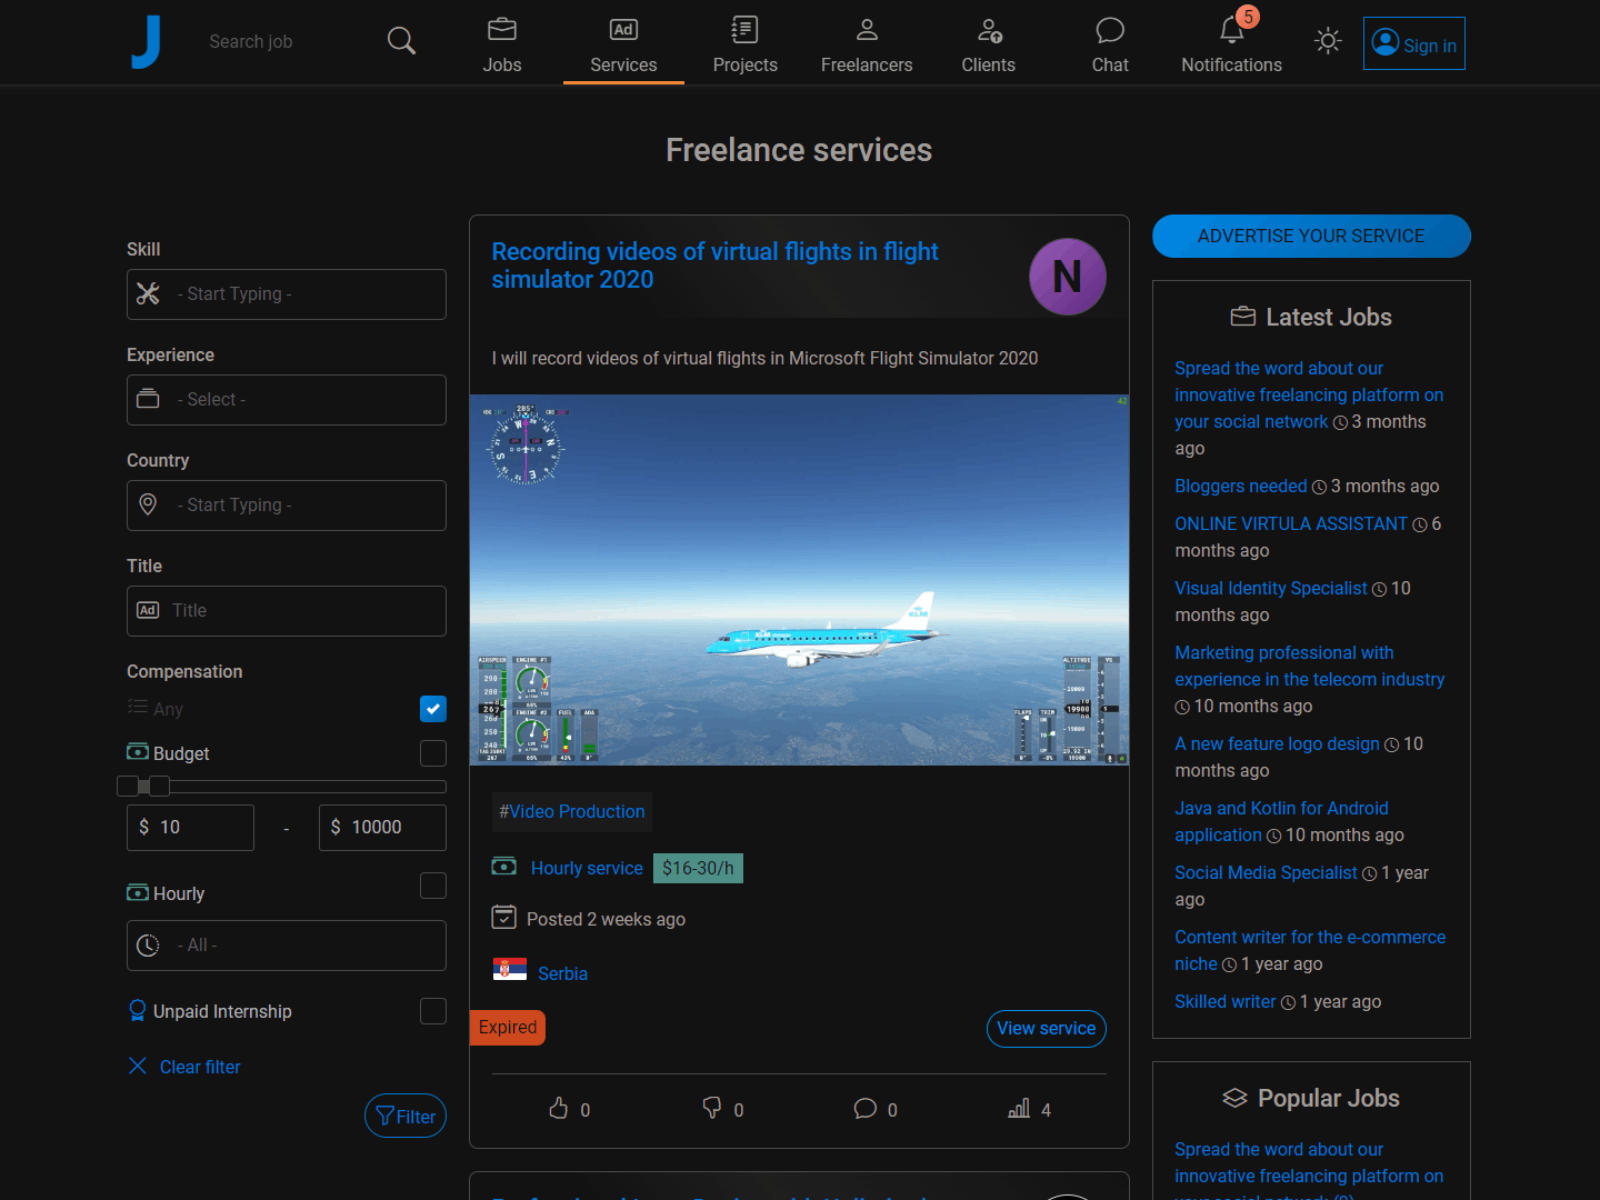Viewport: 1600px width, 1200px height.
Task: Go to the Jobs tab
Action: [x=502, y=45]
